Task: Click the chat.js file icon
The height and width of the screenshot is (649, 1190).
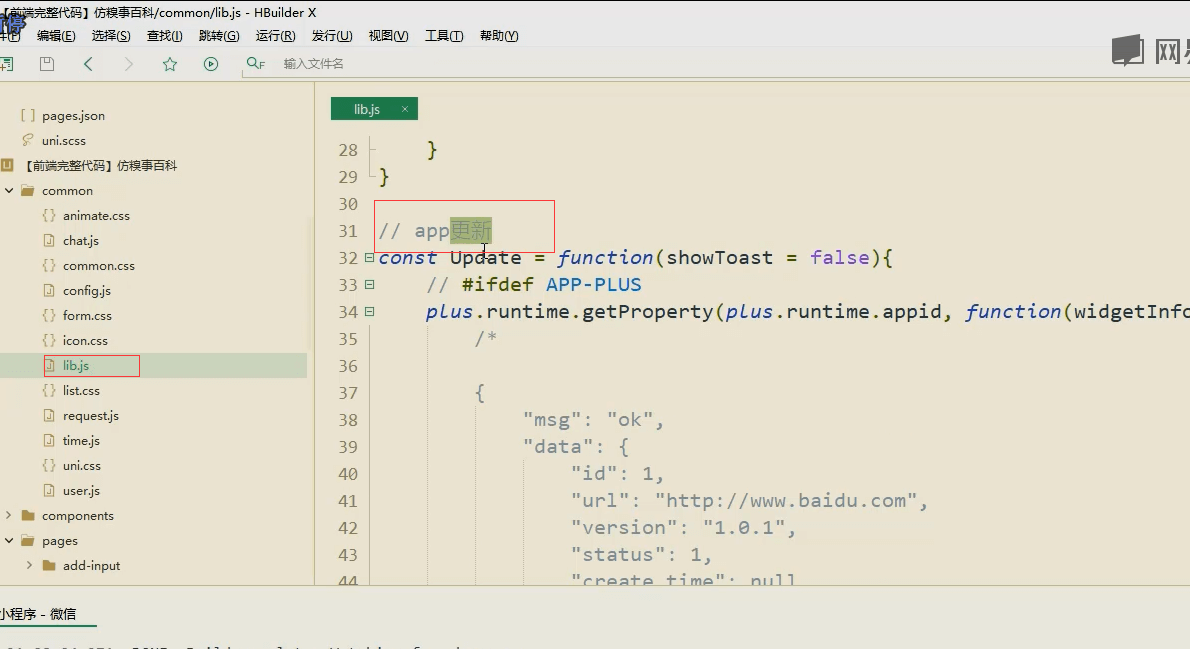Action: [x=49, y=241]
